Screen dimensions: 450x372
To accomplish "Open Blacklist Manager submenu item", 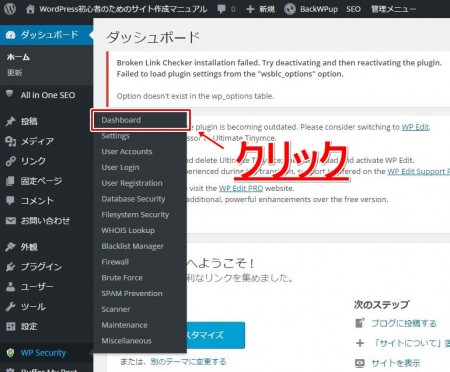I will [x=133, y=246].
